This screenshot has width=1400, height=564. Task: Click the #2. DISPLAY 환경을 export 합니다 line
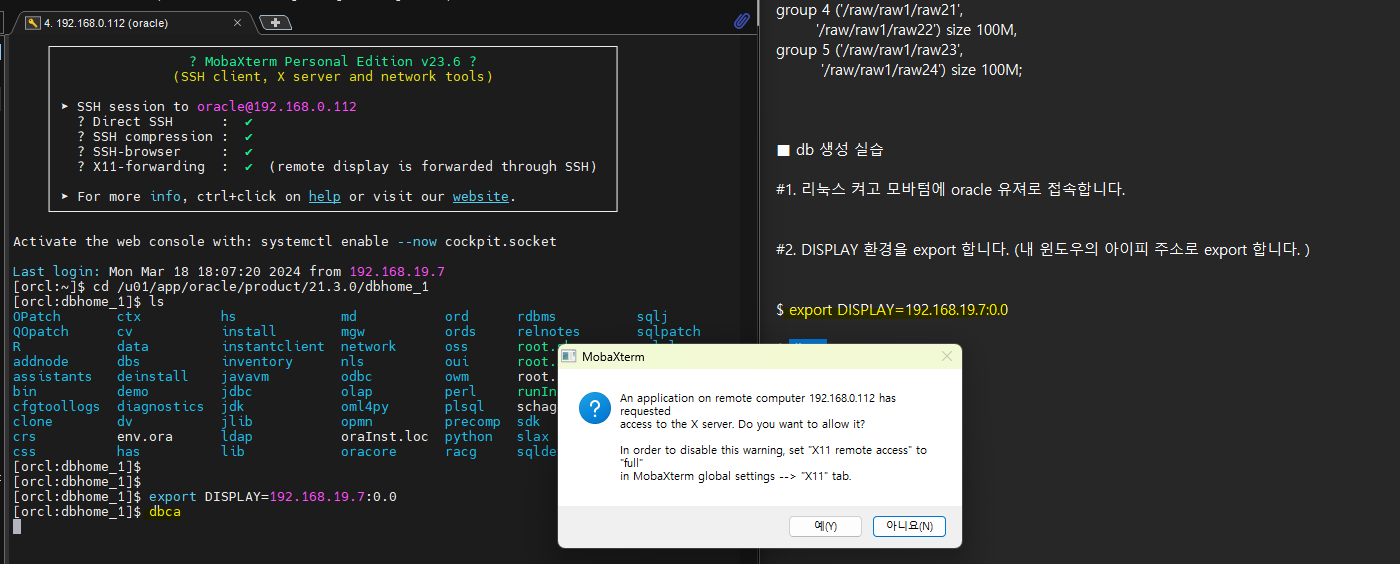point(1043,249)
